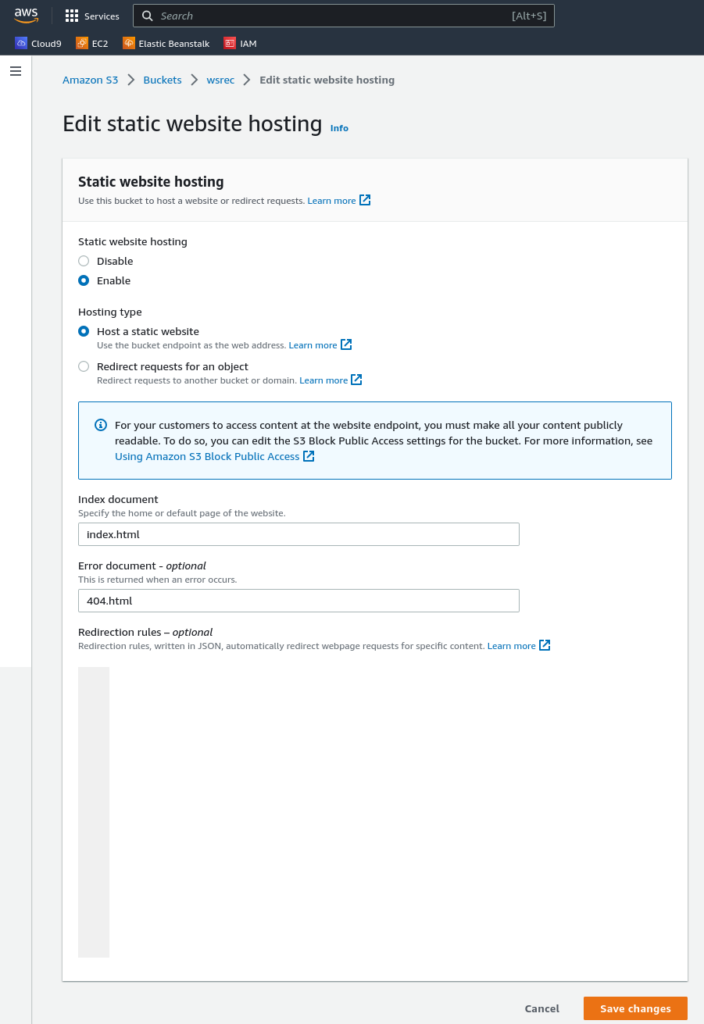Viewport: 704px width, 1024px height.
Task: Select the Enable static hosting radio
Action: [x=84, y=281]
